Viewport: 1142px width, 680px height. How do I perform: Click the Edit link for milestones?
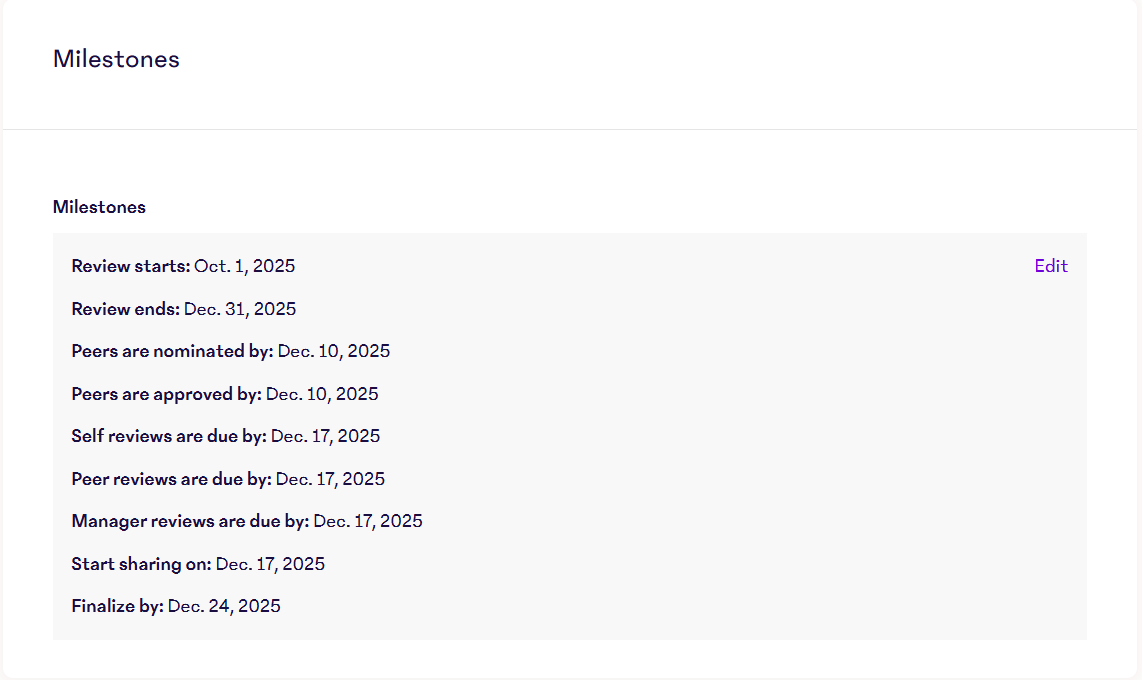1051,266
